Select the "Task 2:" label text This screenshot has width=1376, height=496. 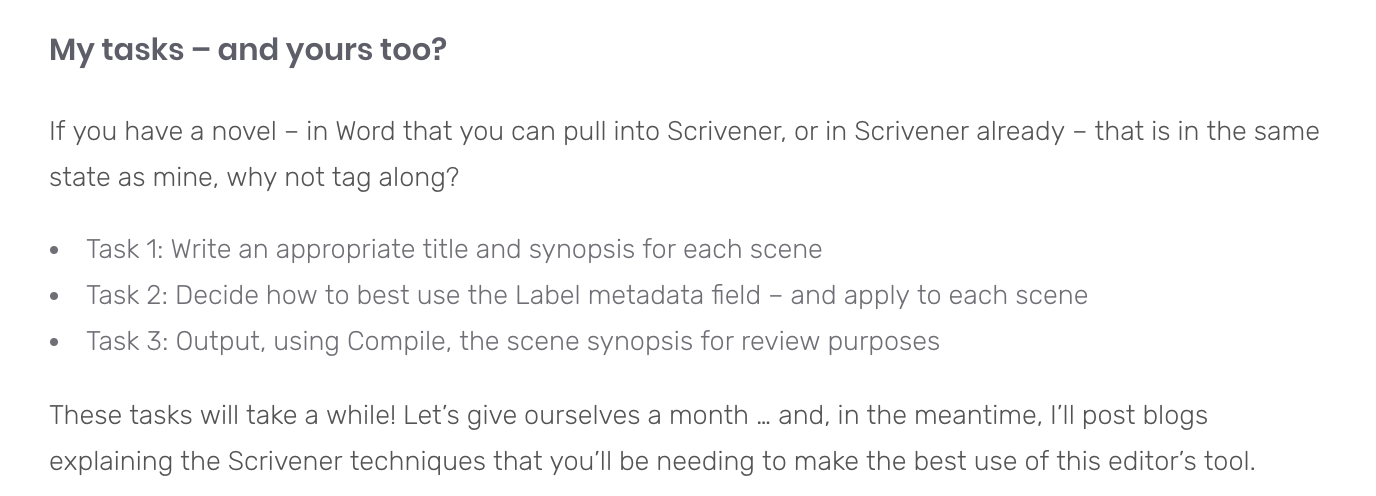coord(126,295)
